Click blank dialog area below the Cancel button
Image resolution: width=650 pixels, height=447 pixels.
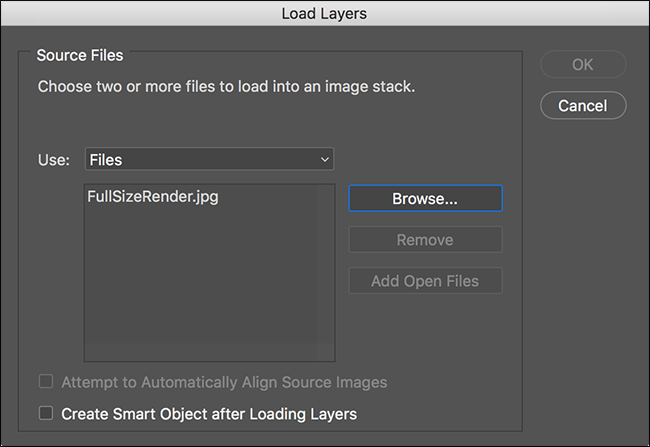point(582,250)
